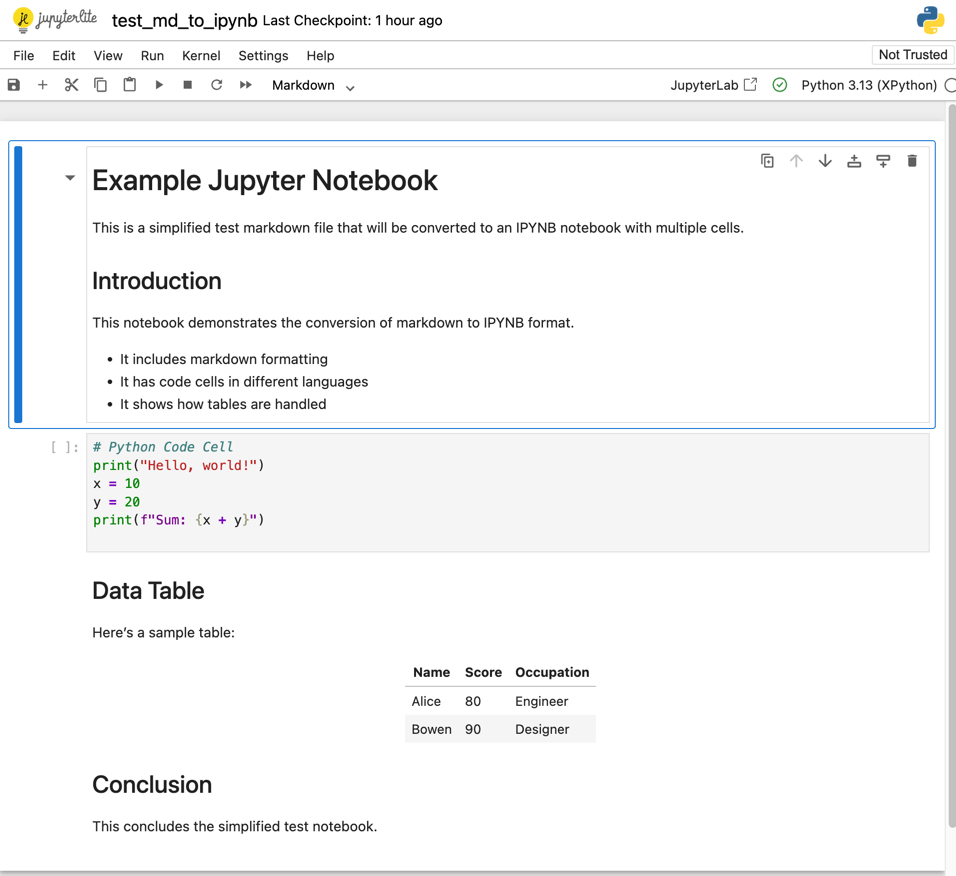Click the Occupation column header
This screenshot has height=876, width=956.
click(552, 672)
